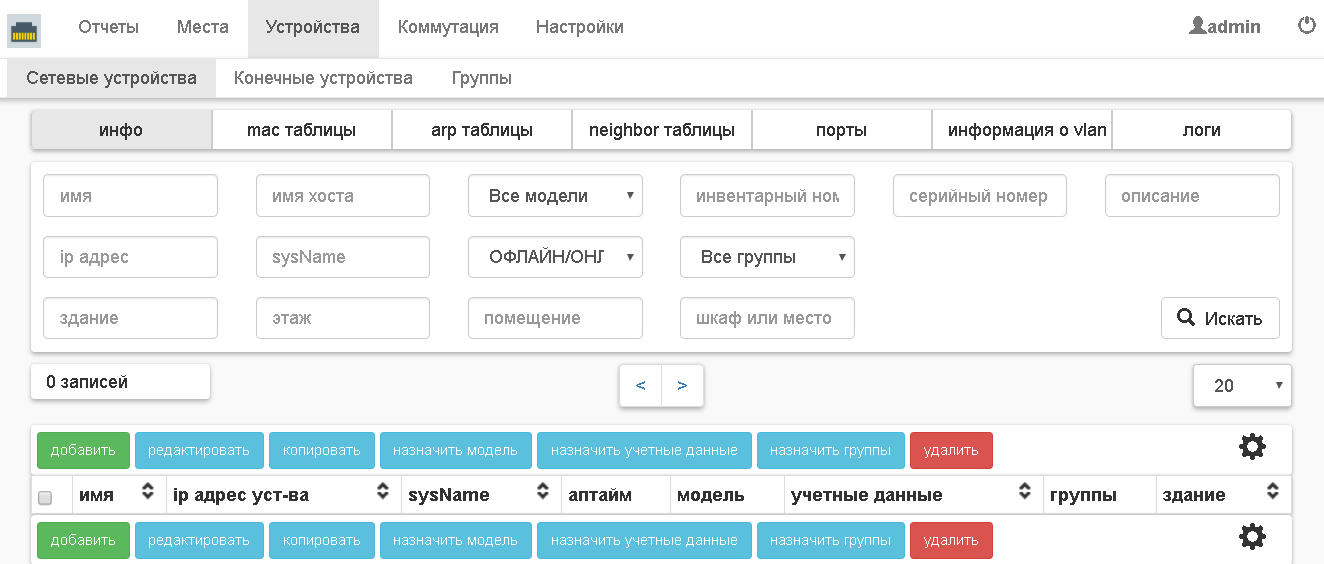The height and width of the screenshot is (564, 1324).
Task: Sort table by имя column arrows
Action: (x=148, y=491)
